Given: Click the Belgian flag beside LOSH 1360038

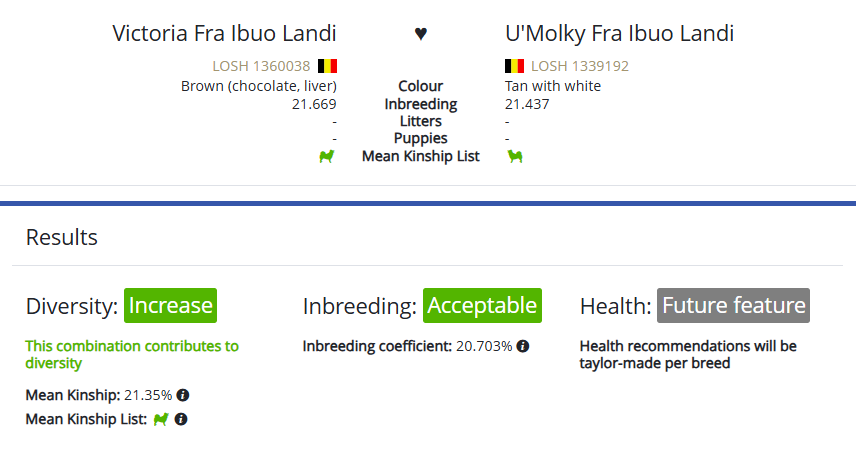Looking at the screenshot, I should (327, 67).
